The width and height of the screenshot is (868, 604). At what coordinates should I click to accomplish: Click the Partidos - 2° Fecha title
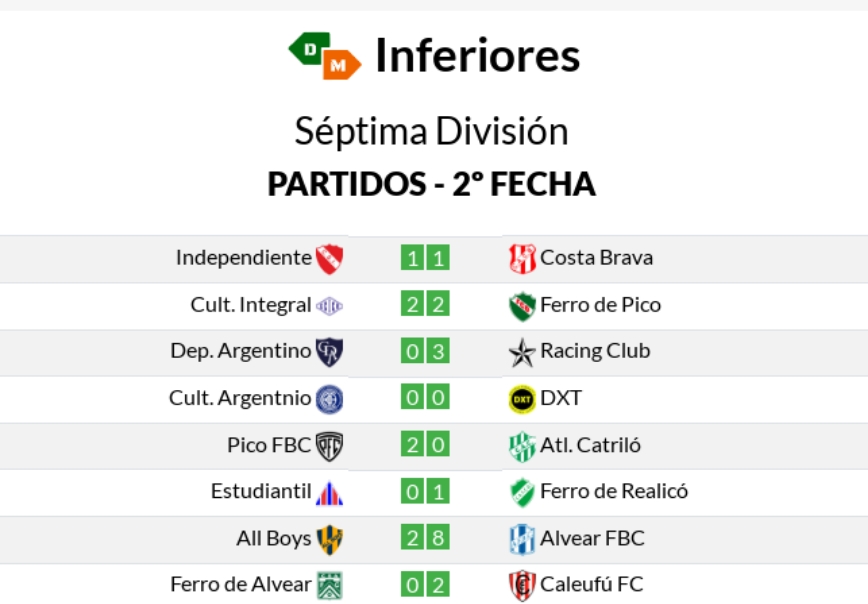click(x=432, y=184)
